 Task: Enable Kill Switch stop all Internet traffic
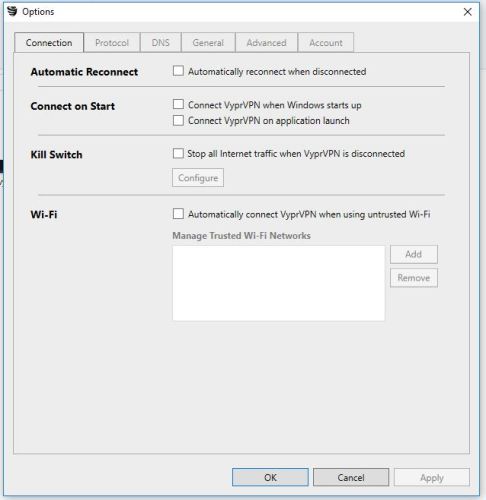coord(178,153)
